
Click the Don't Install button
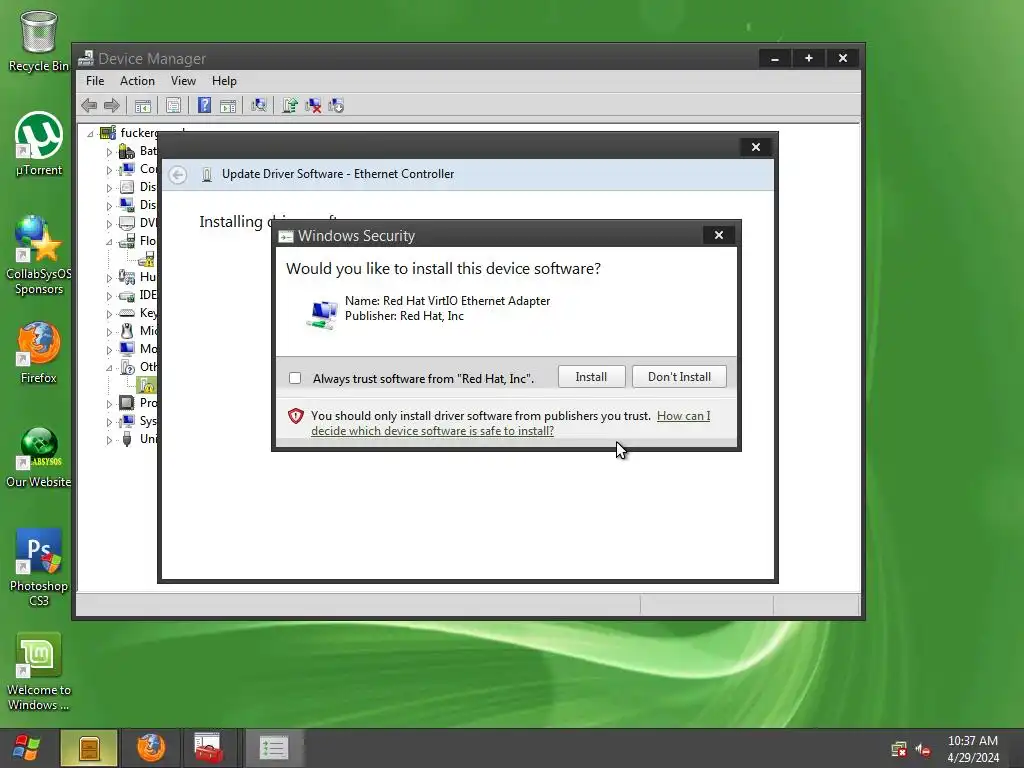(x=679, y=377)
